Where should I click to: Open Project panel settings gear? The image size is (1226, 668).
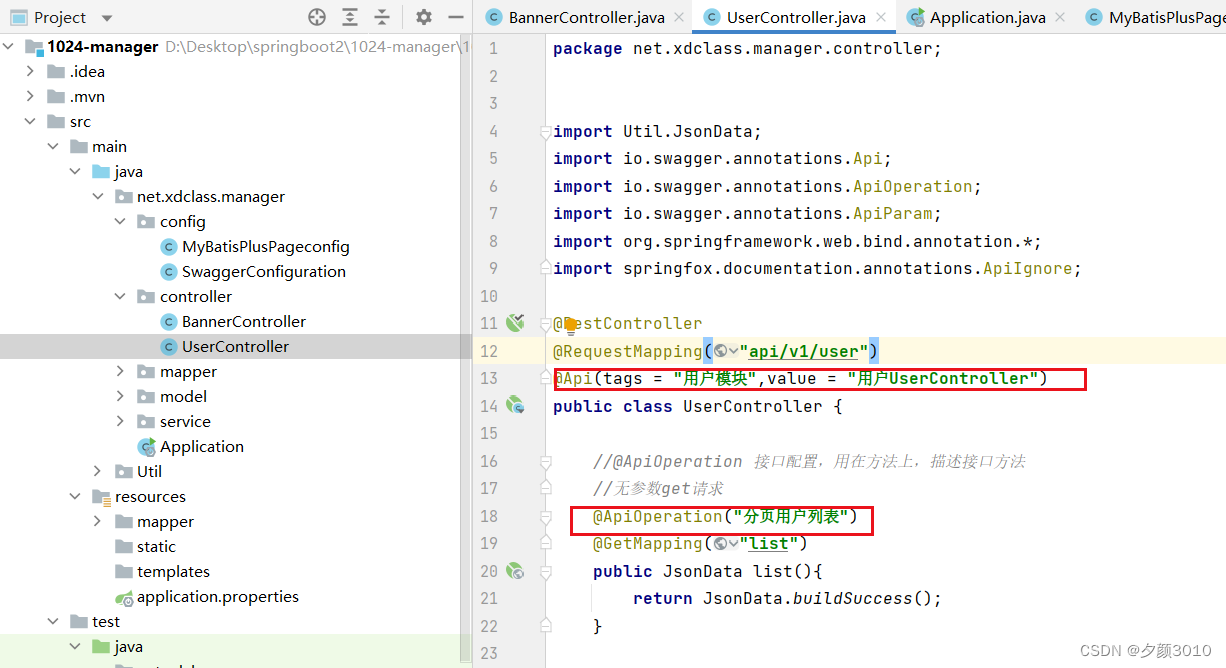point(424,17)
